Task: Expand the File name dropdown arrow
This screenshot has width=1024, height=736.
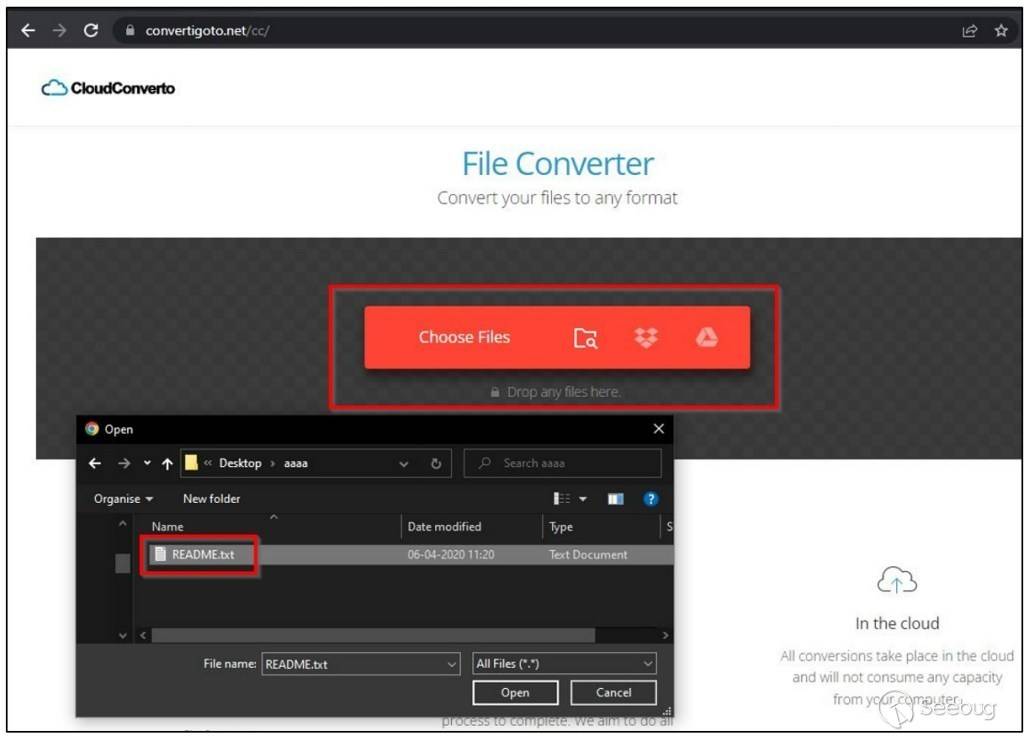Action: (452, 664)
